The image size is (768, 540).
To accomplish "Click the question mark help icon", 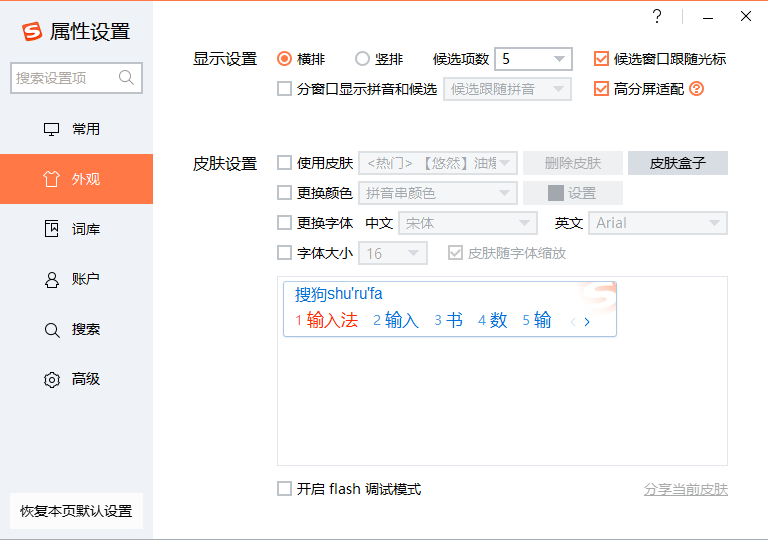I will [657, 17].
